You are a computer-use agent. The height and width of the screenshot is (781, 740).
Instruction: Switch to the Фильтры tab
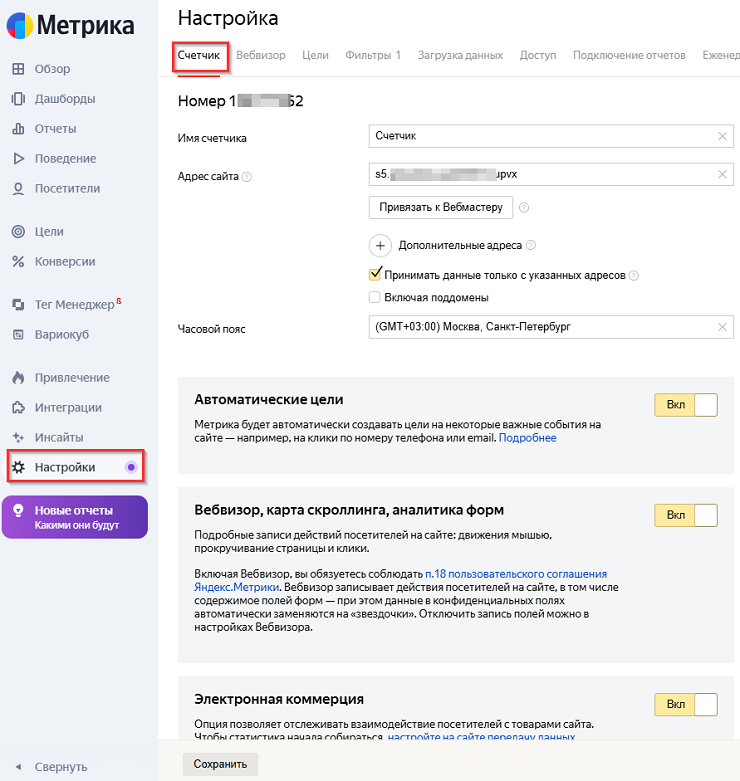coord(373,55)
